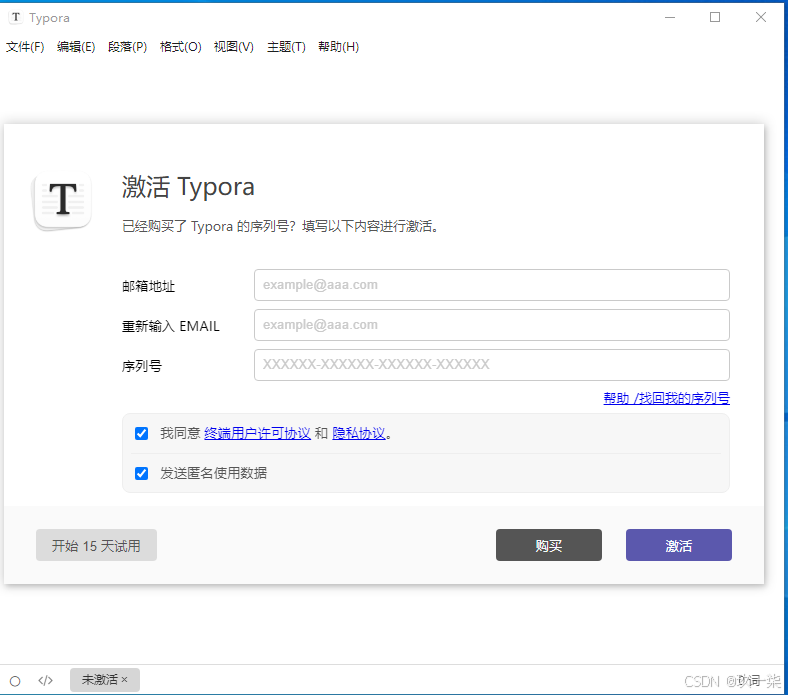Dismiss the 未激活 status badge
Screen dimensions: 788x695
125,679
